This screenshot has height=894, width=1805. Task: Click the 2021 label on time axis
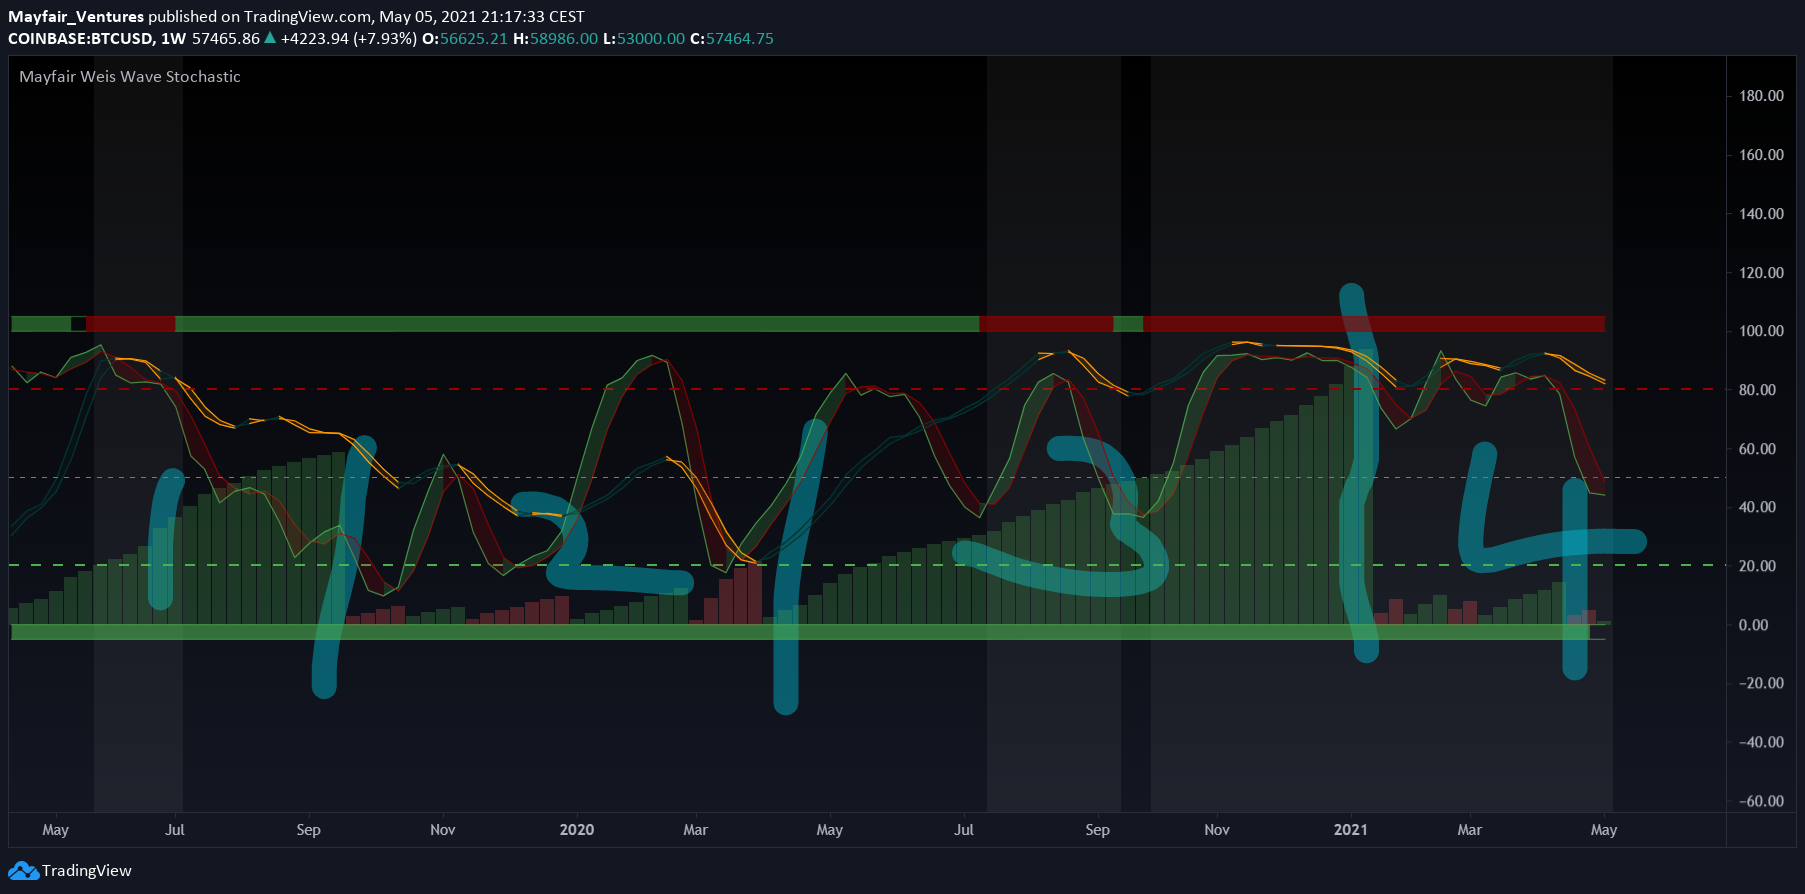pyautogui.click(x=1351, y=830)
